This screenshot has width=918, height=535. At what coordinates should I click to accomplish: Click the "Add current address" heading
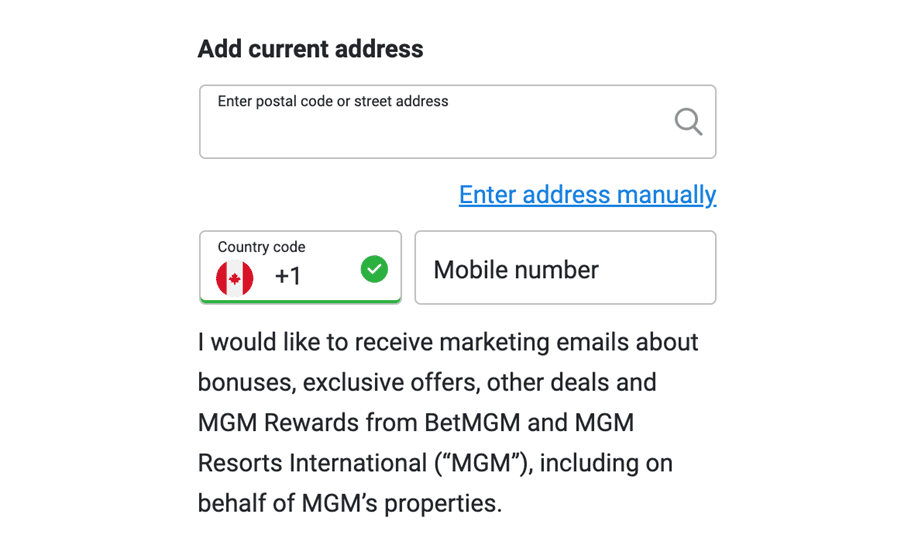(310, 49)
